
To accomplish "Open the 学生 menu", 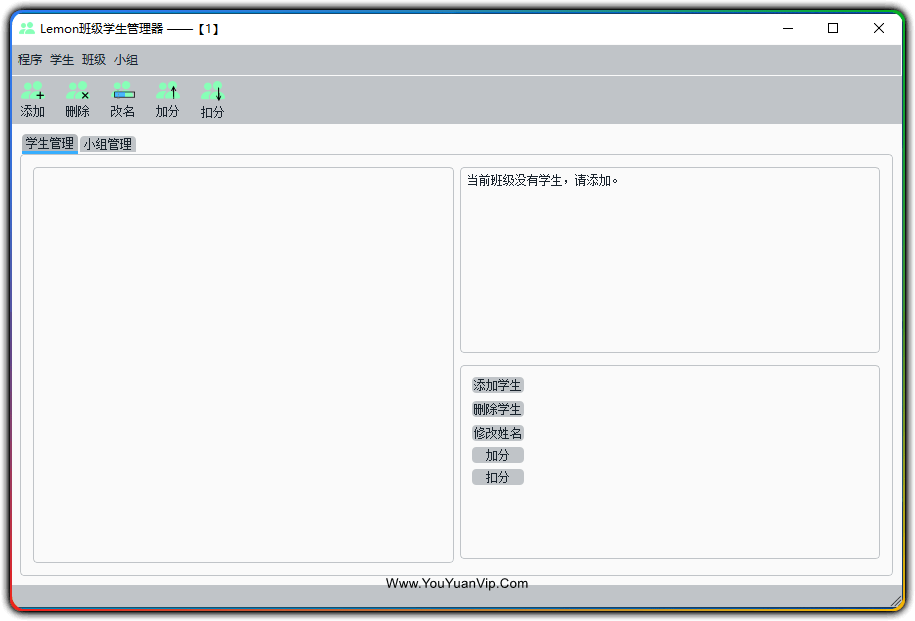I will point(62,60).
